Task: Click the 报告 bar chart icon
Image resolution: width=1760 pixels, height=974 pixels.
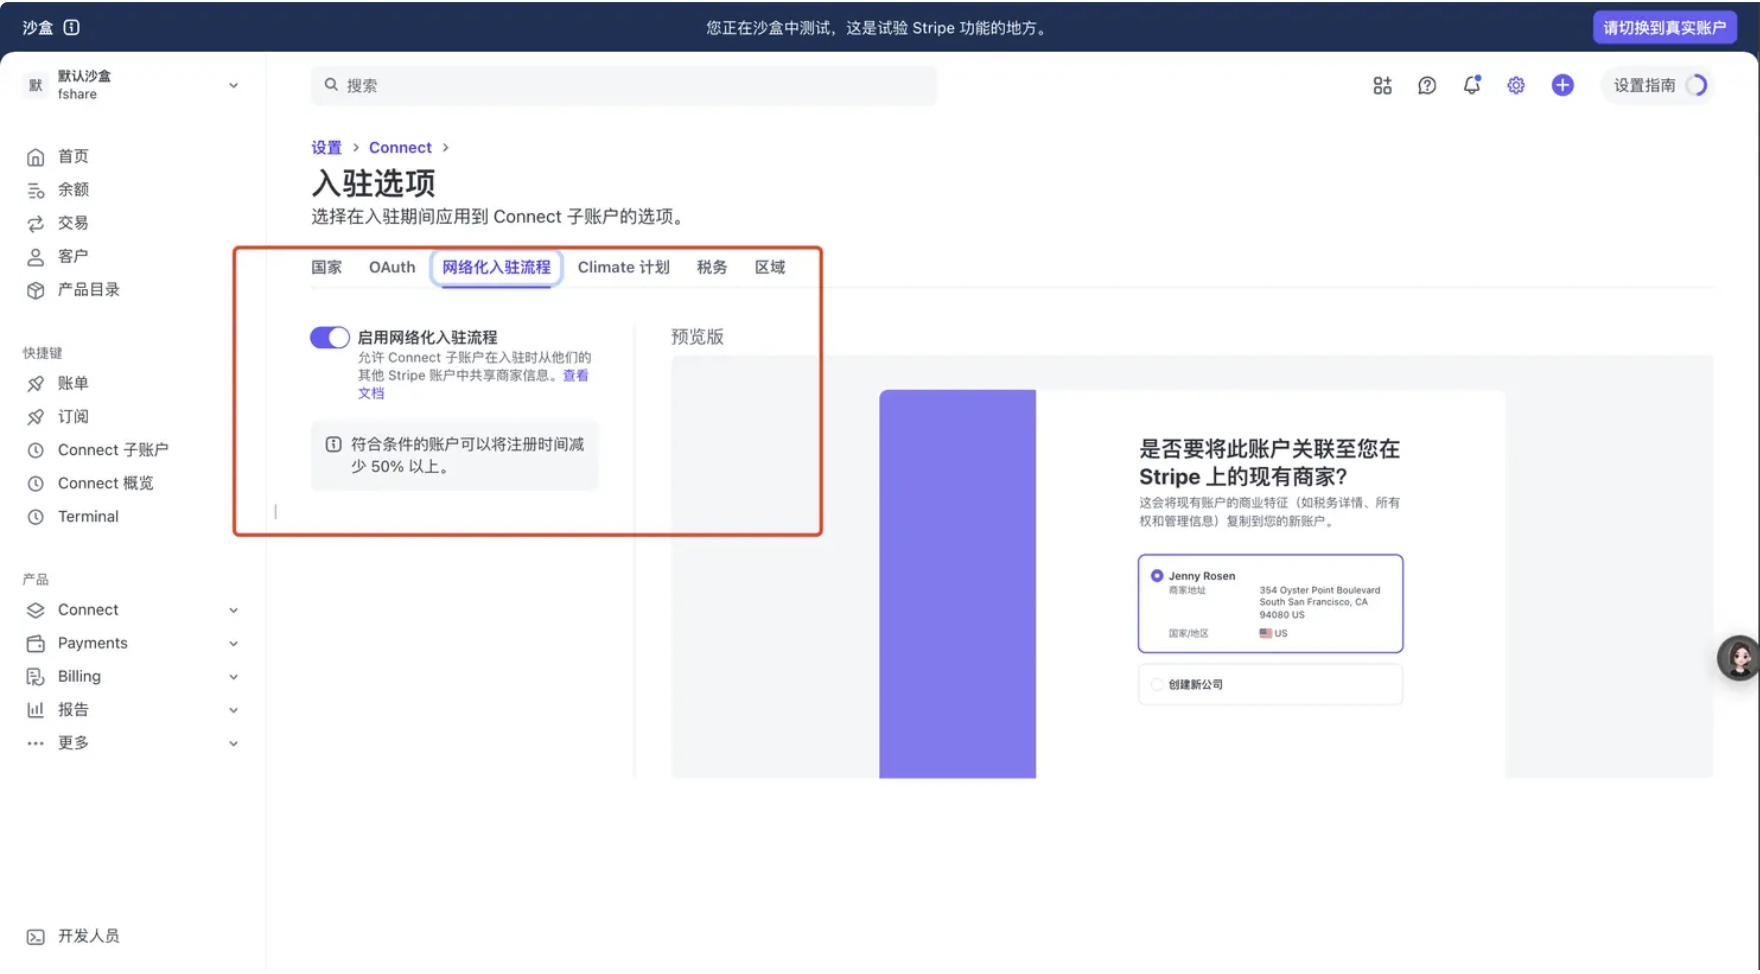Action: (x=36, y=710)
